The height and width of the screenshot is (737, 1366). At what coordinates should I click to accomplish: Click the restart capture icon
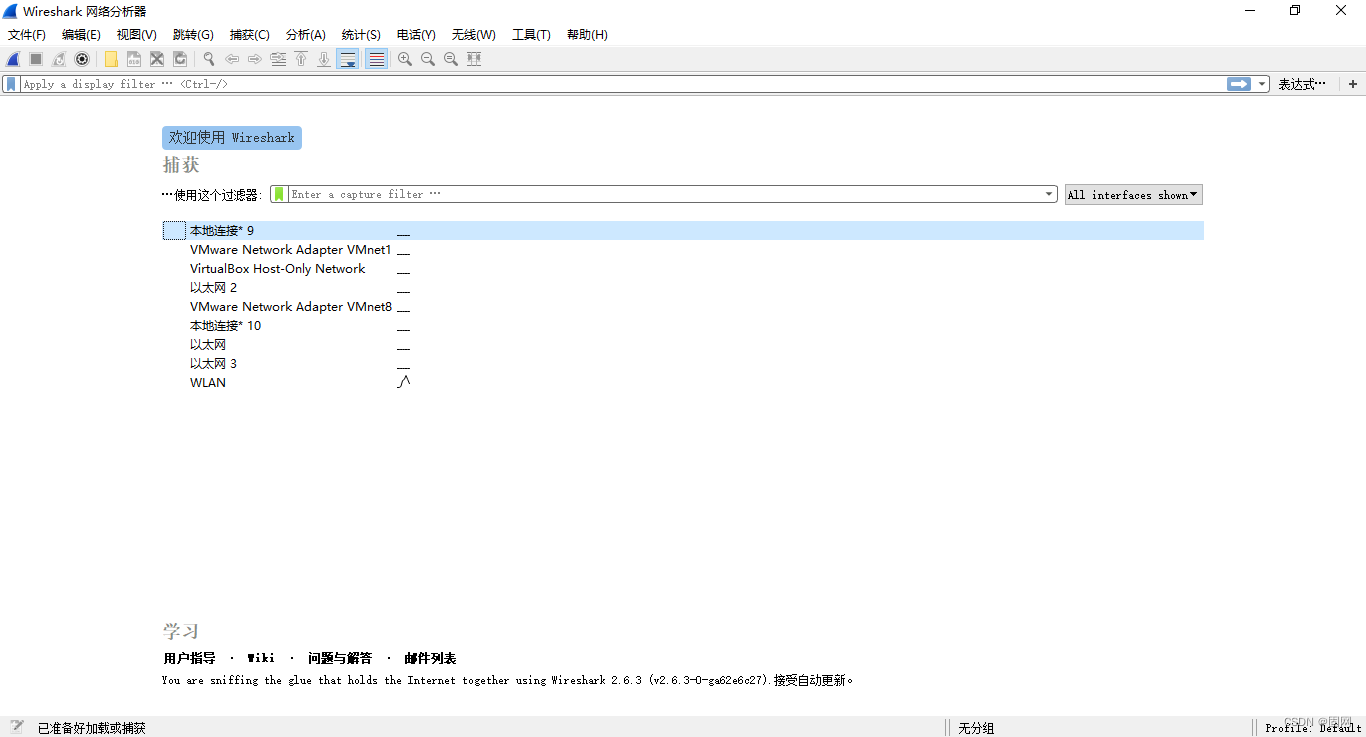point(59,59)
